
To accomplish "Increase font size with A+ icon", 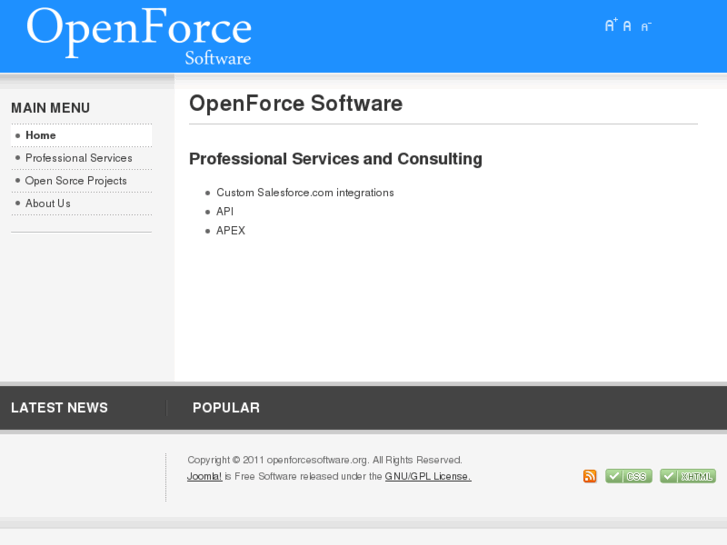I will [611, 25].
